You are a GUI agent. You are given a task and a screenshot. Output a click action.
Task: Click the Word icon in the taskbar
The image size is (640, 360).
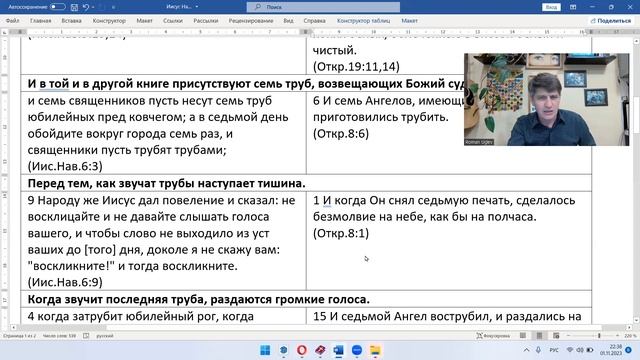click(338, 350)
